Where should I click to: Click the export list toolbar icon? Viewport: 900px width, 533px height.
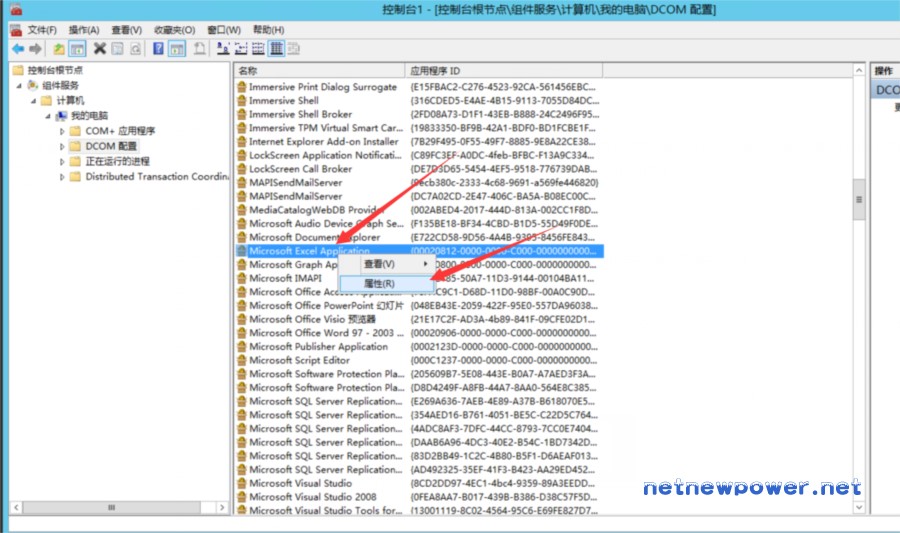(x=200, y=49)
